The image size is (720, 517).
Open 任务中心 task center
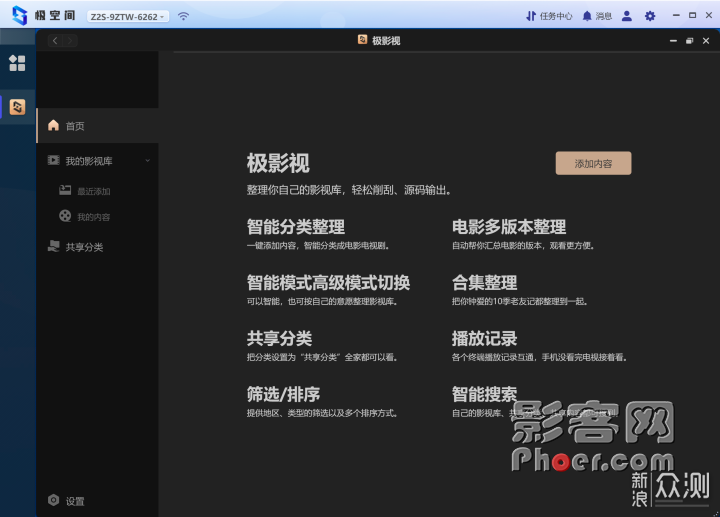(x=549, y=16)
